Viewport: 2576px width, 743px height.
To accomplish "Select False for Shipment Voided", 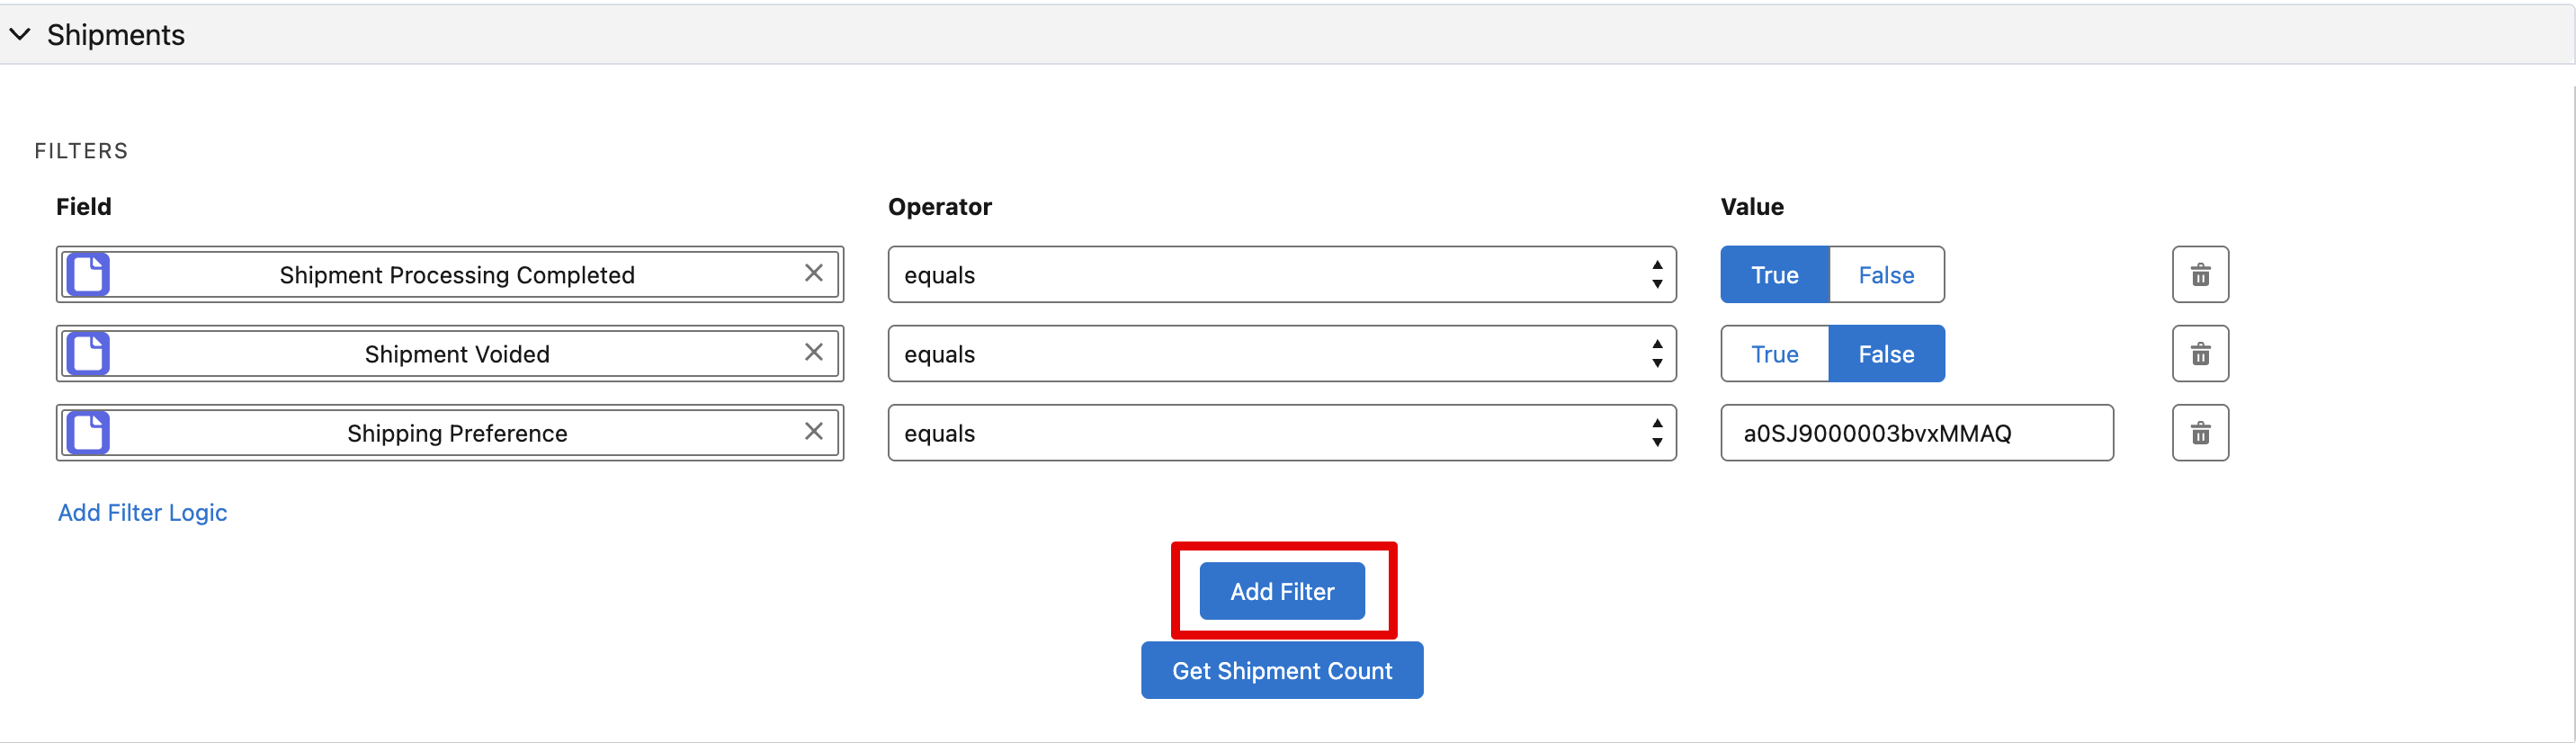I will (x=1885, y=353).
